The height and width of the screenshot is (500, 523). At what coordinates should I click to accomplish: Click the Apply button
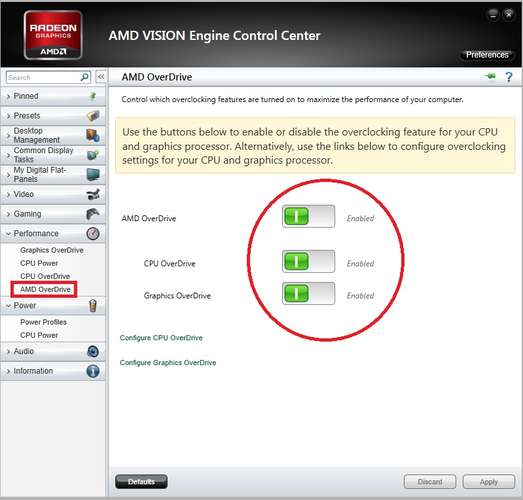(x=489, y=482)
